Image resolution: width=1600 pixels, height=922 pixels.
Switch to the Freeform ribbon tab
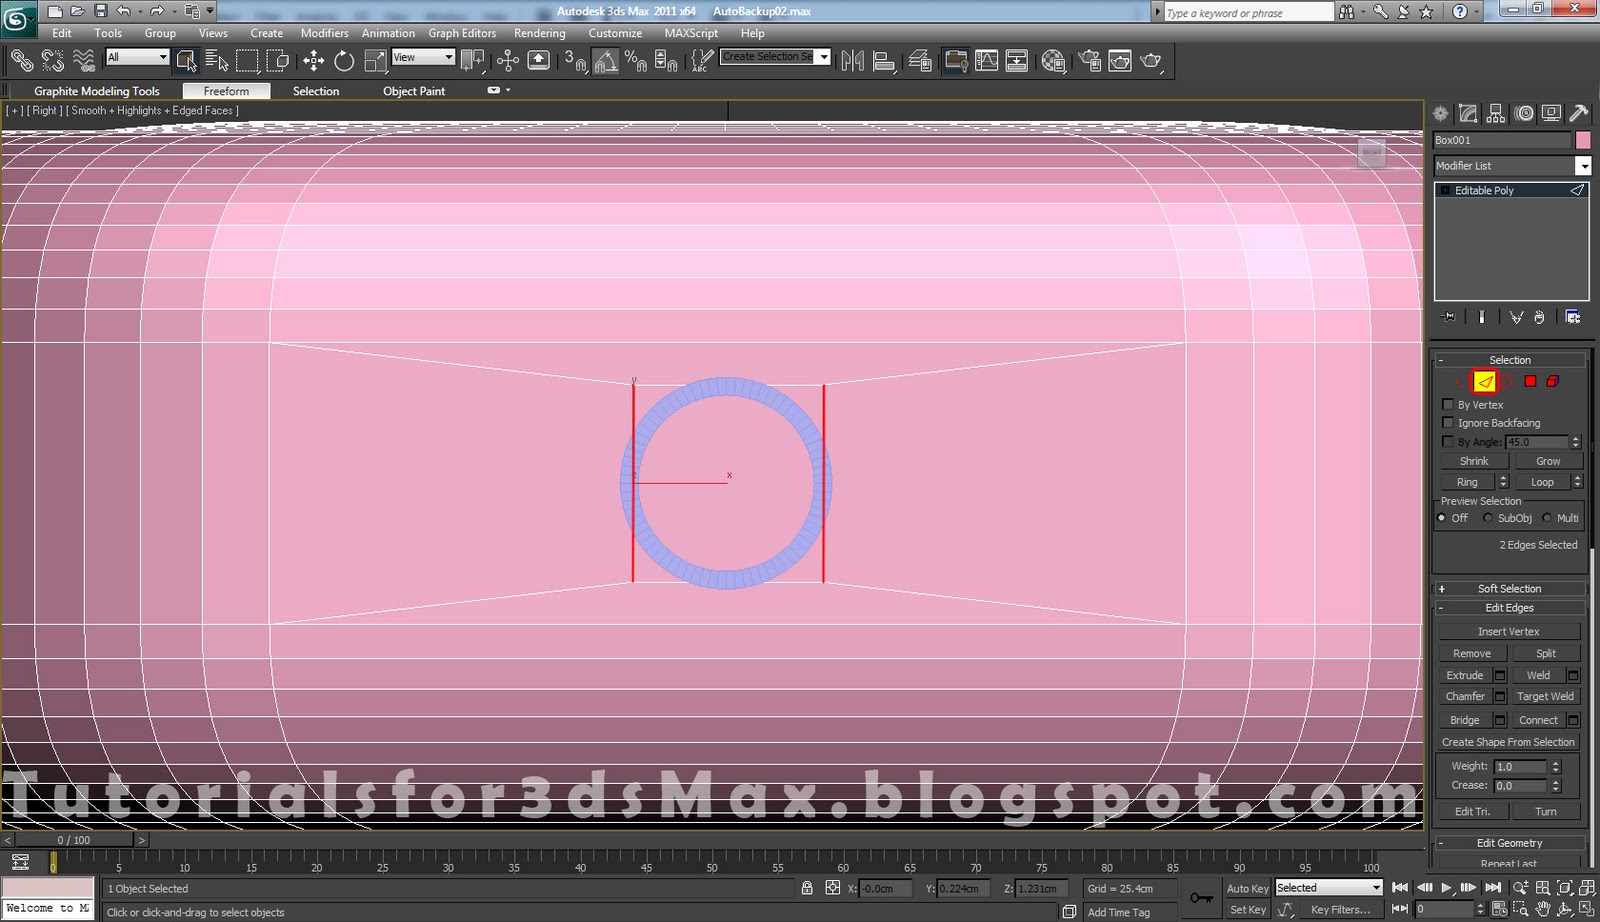[226, 91]
